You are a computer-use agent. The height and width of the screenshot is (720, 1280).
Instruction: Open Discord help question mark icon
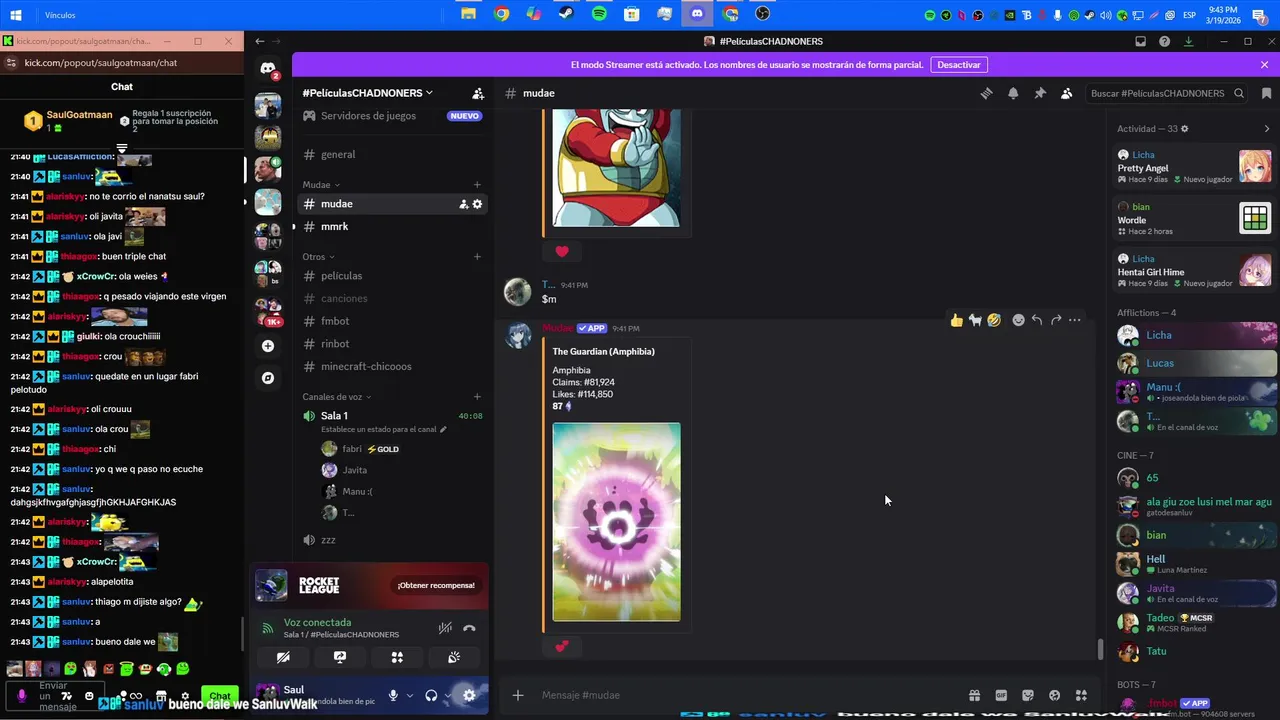pyautogui.click(x=1164, y=41)
